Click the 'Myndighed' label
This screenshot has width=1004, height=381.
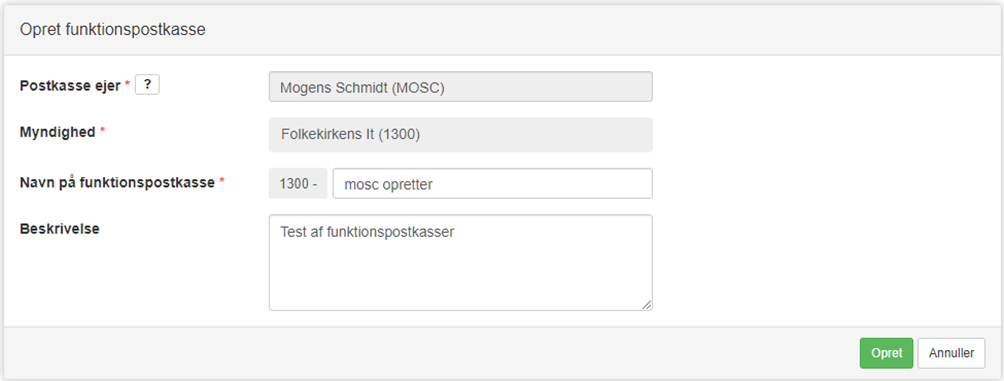[x=58, y=132]
